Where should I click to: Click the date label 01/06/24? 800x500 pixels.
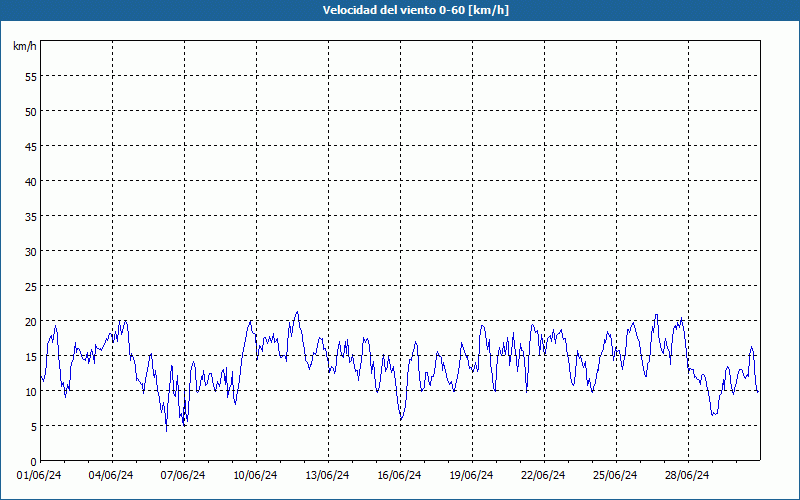tap(39, 475)
